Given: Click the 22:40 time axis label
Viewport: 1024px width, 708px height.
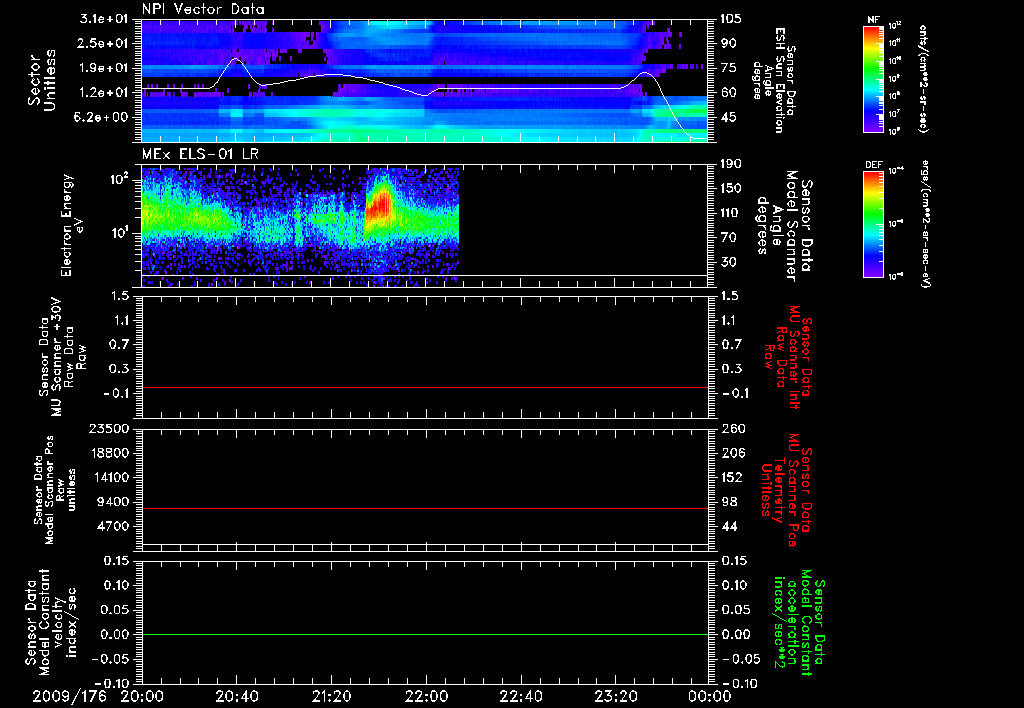Looking at the screenshot, I should pyautogui.click(x=520, y=696).
